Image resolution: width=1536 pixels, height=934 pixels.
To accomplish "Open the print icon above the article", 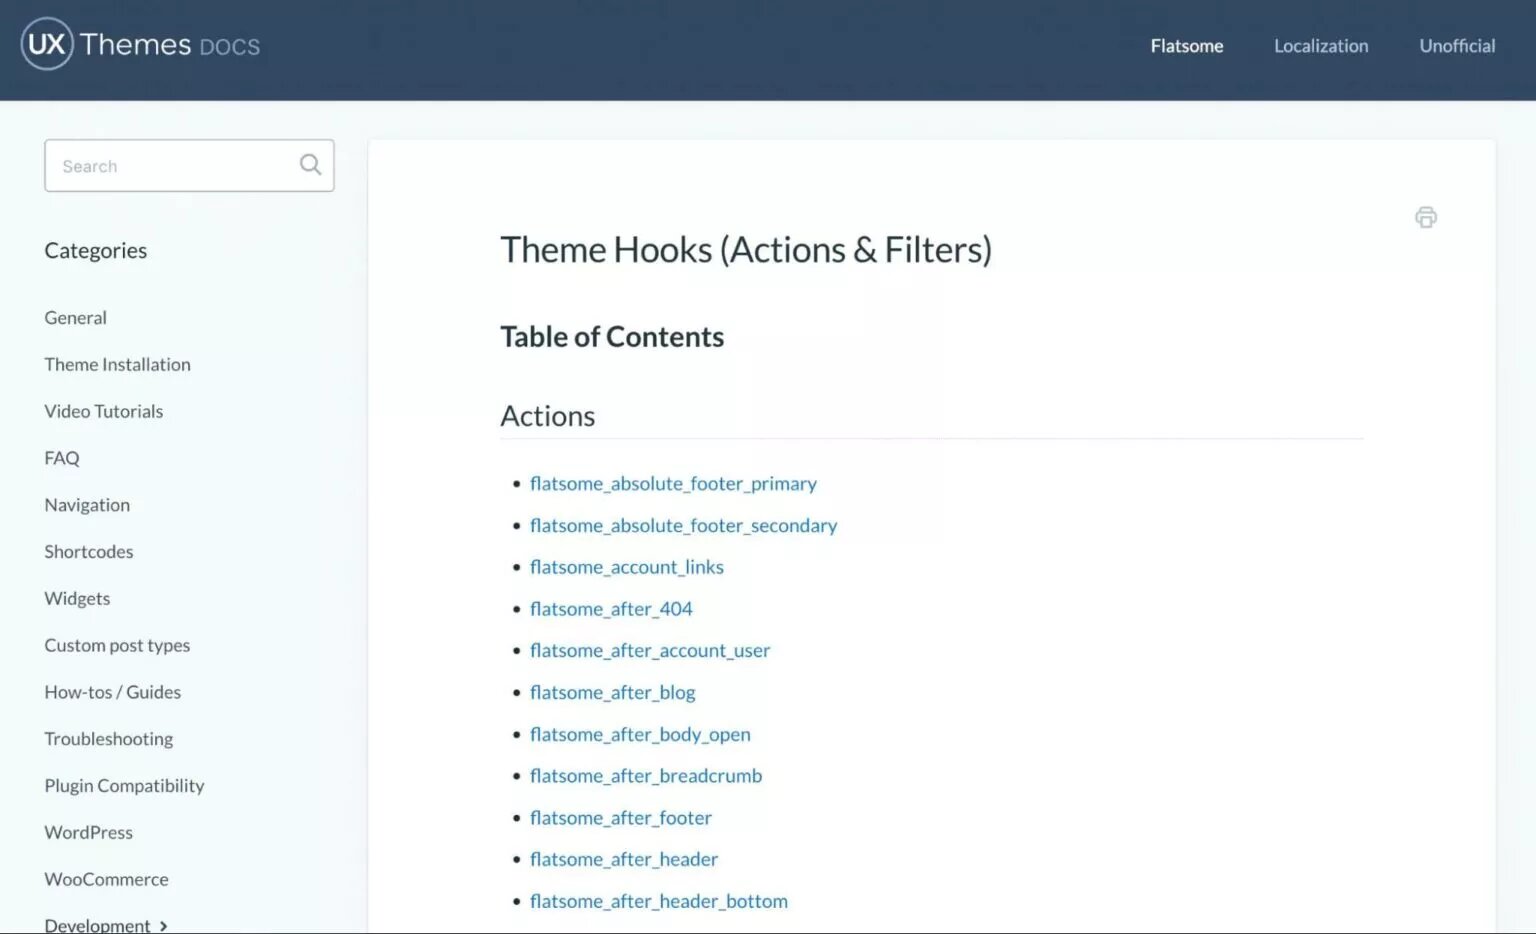I will click(1425, 217).
